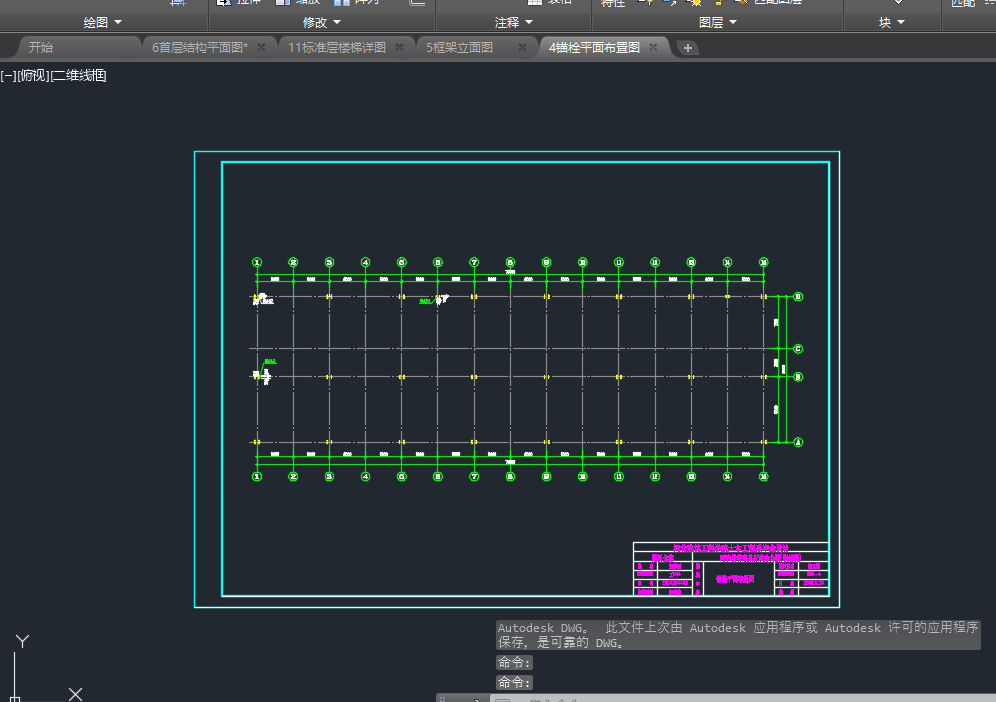996x702 pixels.
Task: Open a new drawing tab with plus button
Action: tap(687, 48)
